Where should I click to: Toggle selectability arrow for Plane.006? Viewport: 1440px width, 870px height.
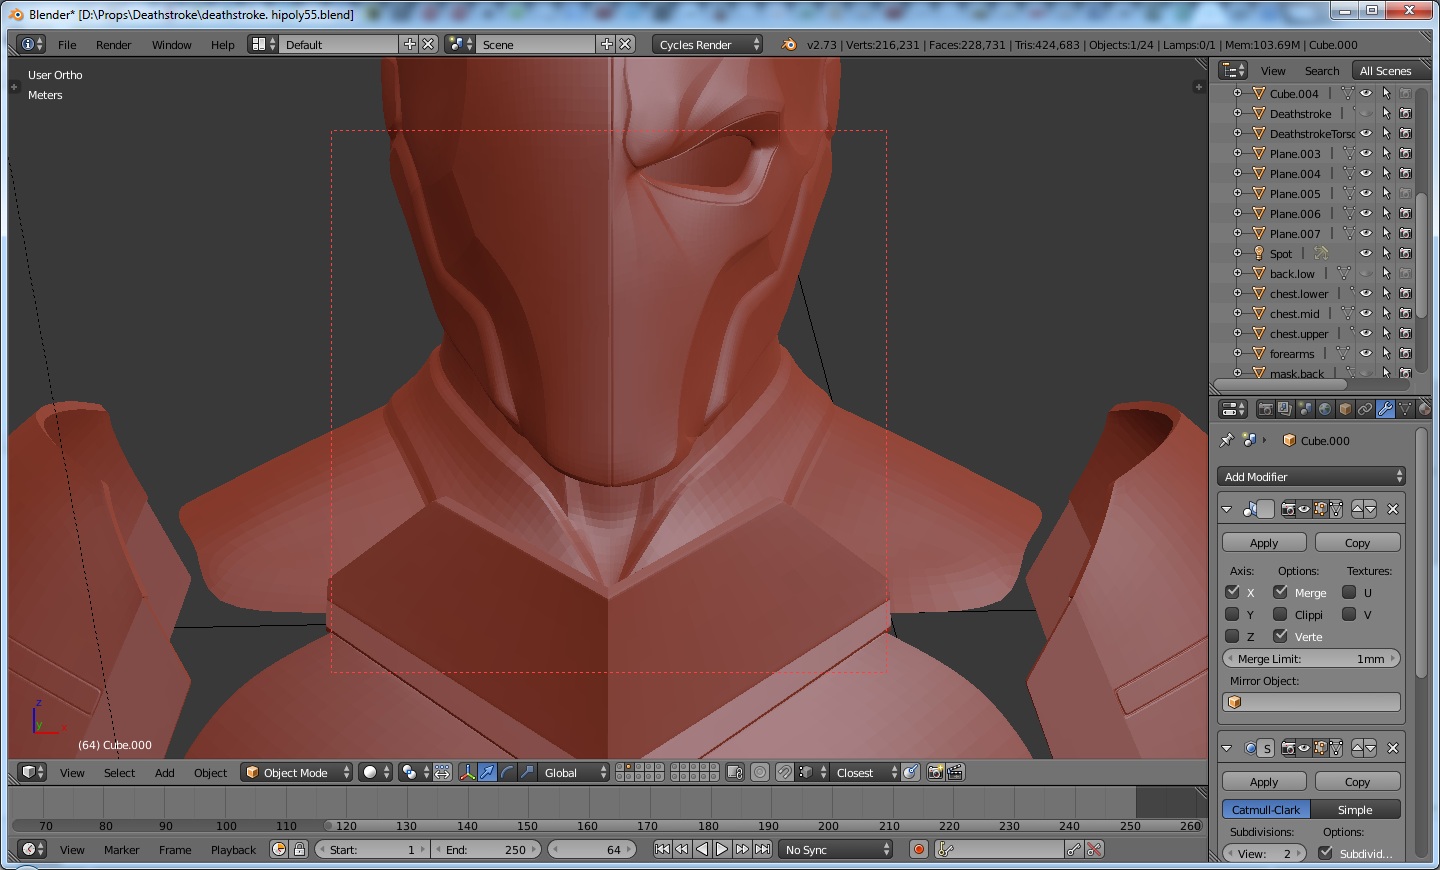click(1386, 213)
